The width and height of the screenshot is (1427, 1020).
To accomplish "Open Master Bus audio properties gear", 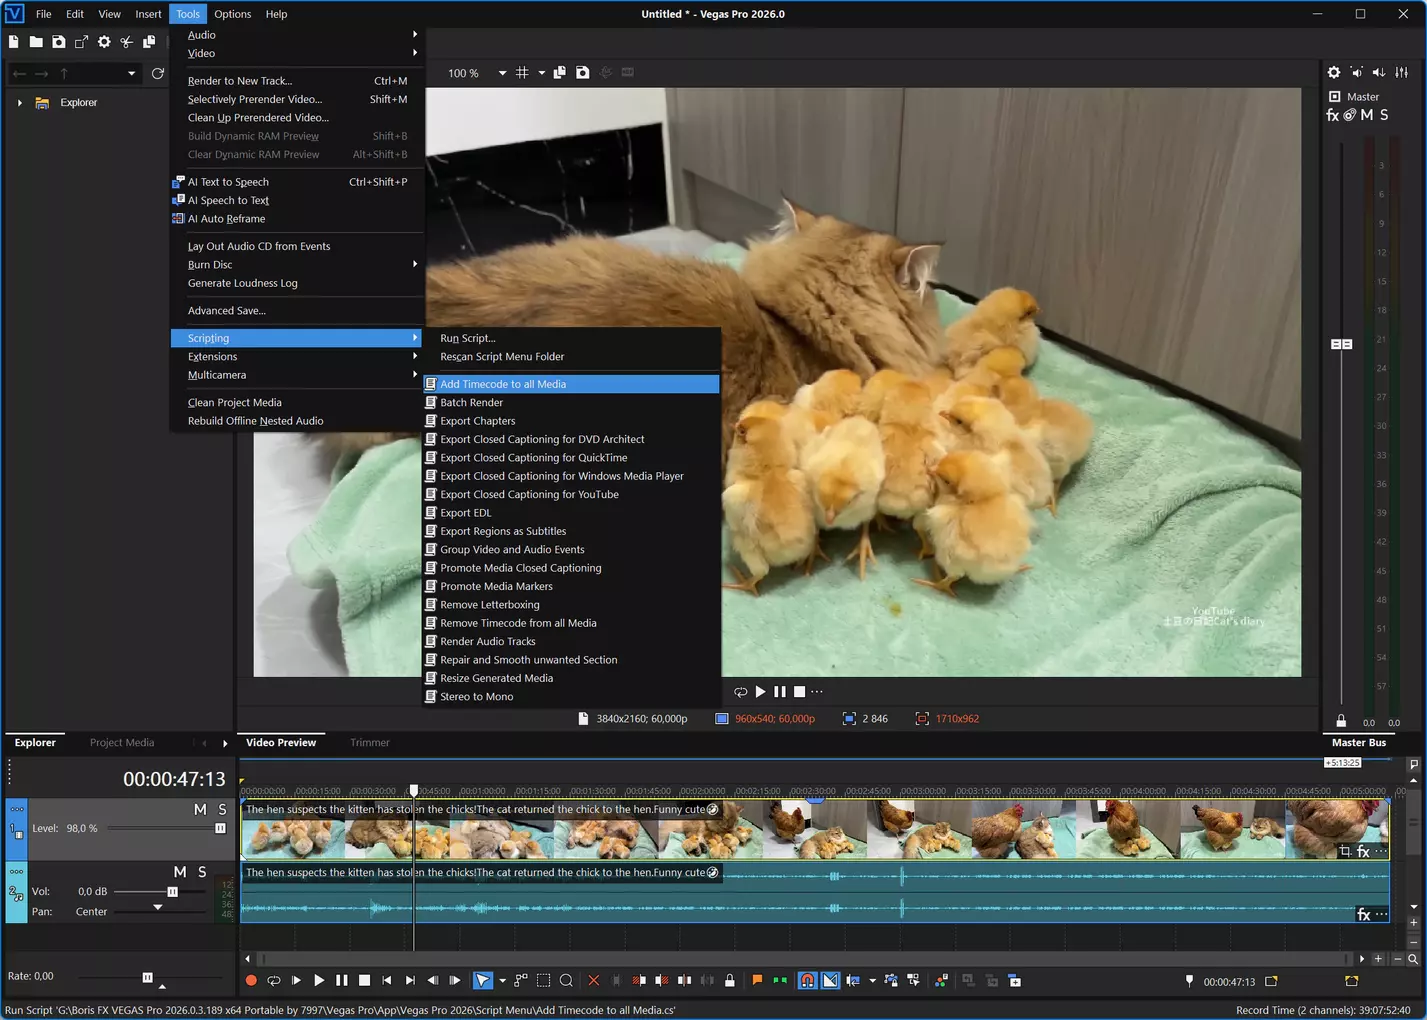I will click(x=1334, y=72).
